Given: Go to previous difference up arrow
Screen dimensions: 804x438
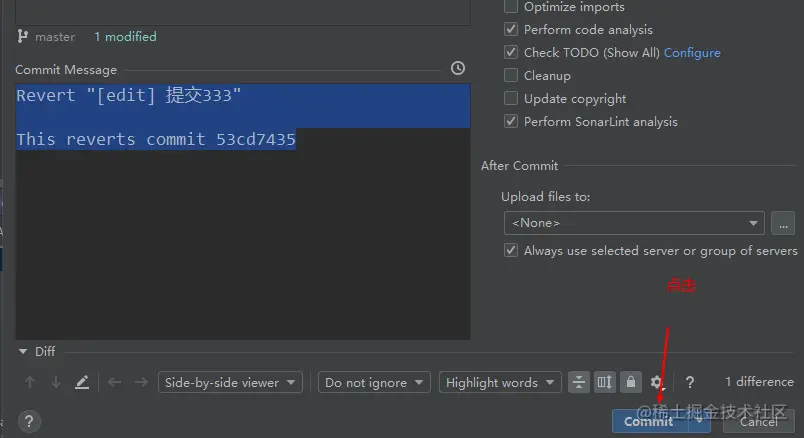Looking at the screenshot, I should [x=30, y=382].
